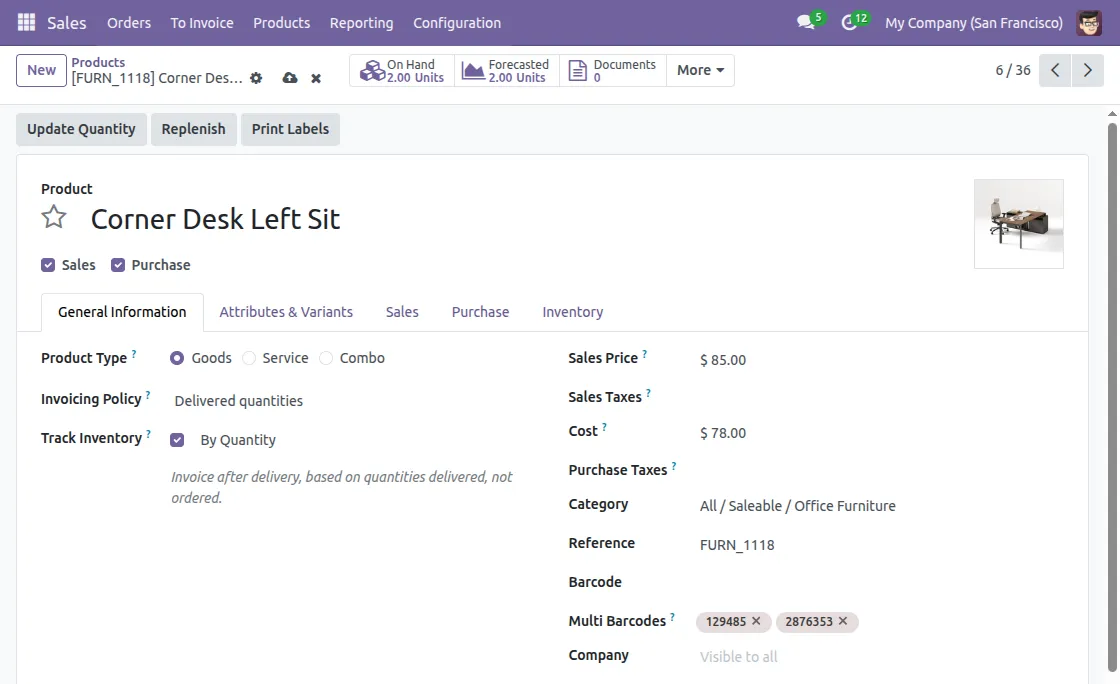Uncheck By Quantity track inventory
Screen dimensions: 1120x684
coord(177,439)
